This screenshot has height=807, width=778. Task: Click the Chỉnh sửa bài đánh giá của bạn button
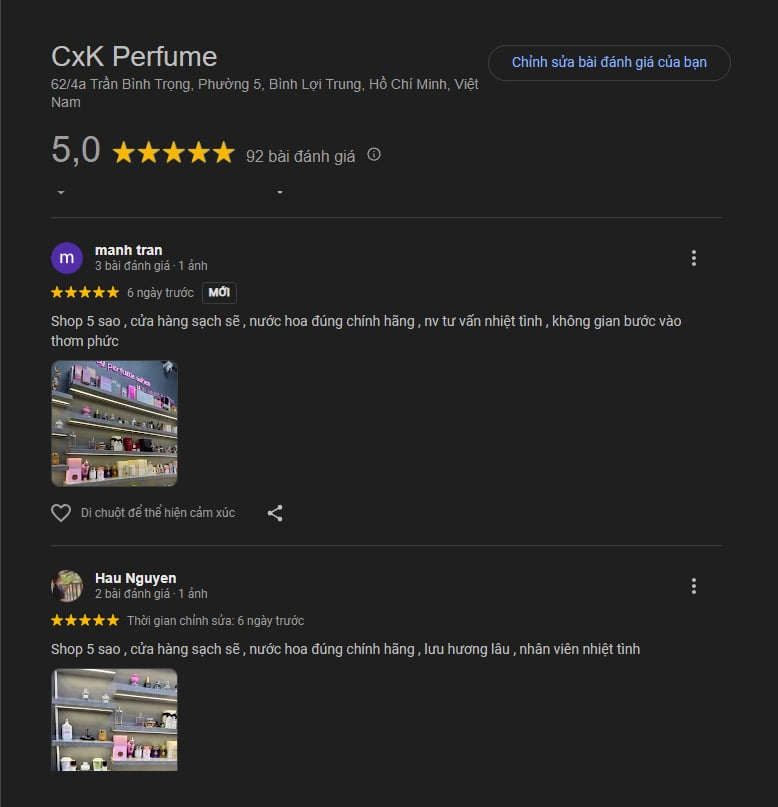pyautogui.click(x=609, y=63)
